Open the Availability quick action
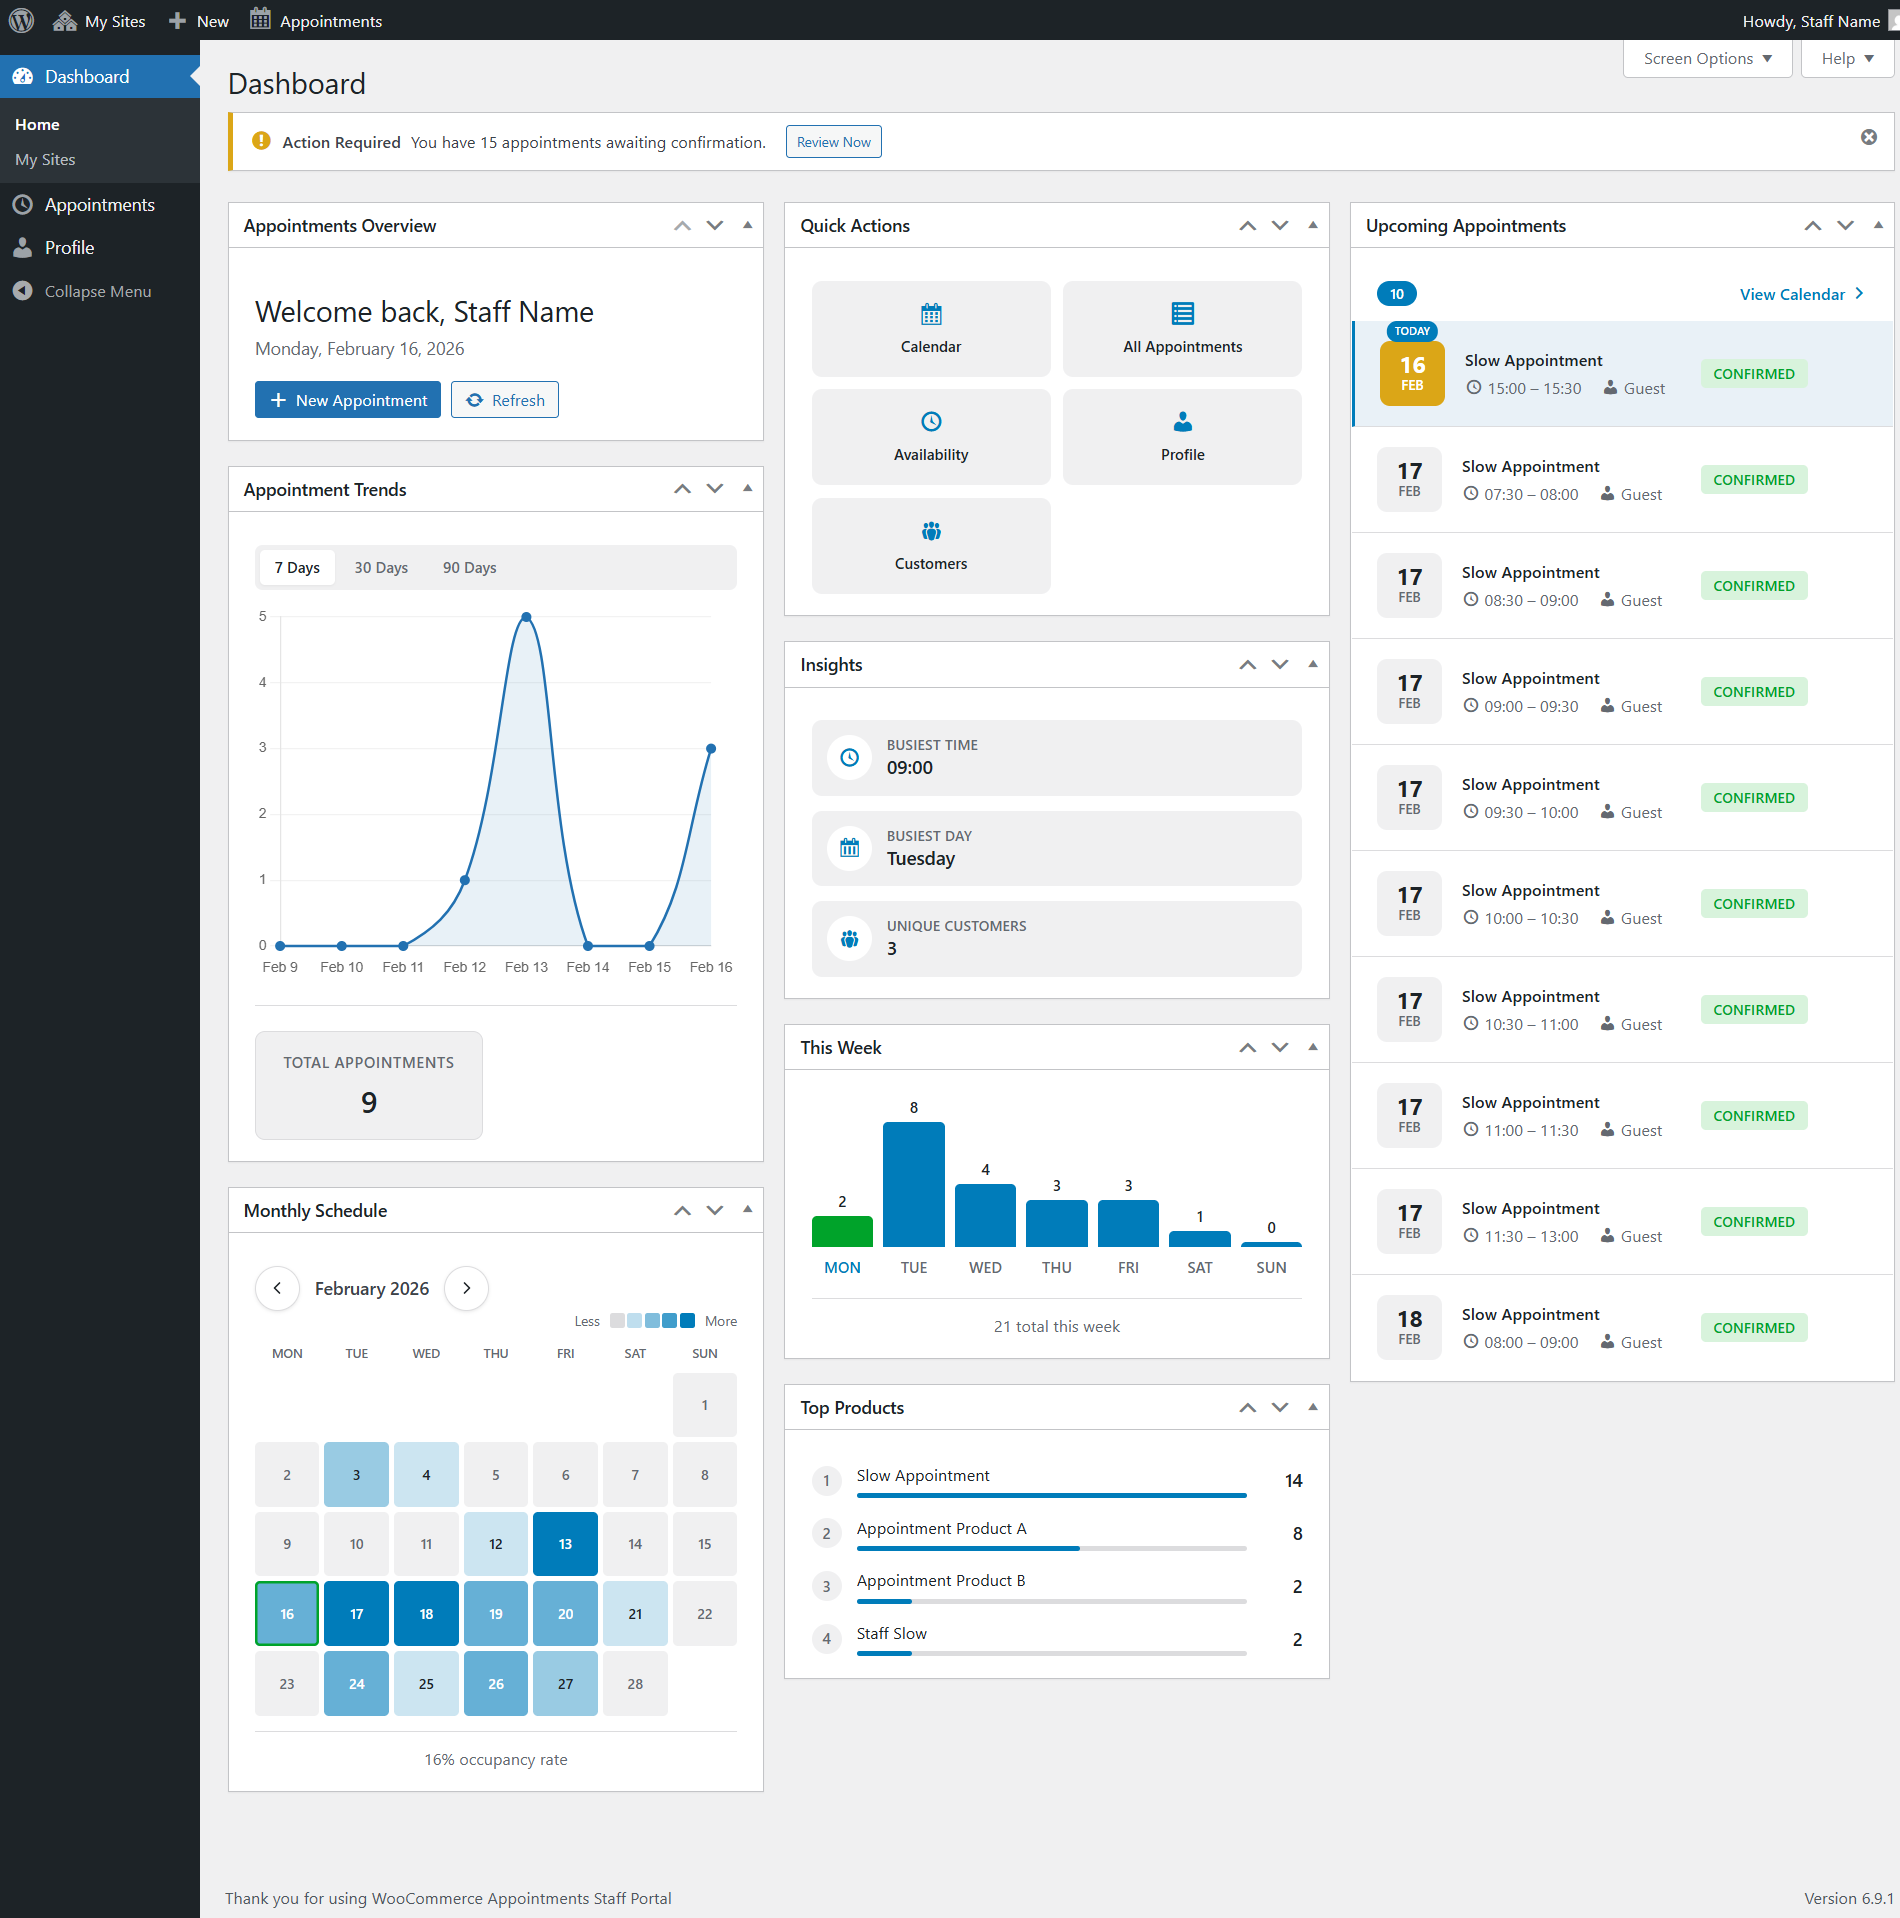1900x1918 pixels. (930, 437)
